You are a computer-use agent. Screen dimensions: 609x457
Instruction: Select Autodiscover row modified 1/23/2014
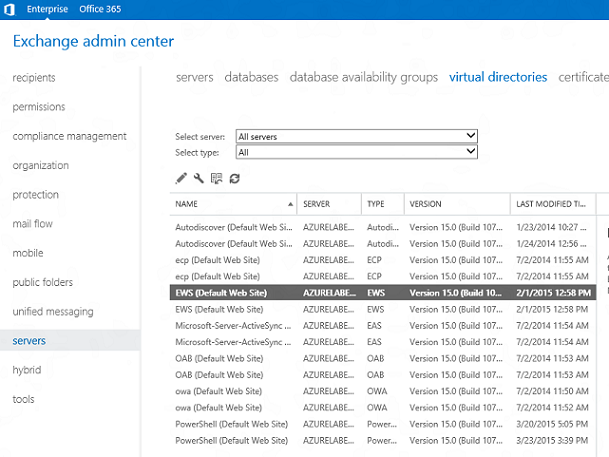pyautogui.click(x=383, y=227)
